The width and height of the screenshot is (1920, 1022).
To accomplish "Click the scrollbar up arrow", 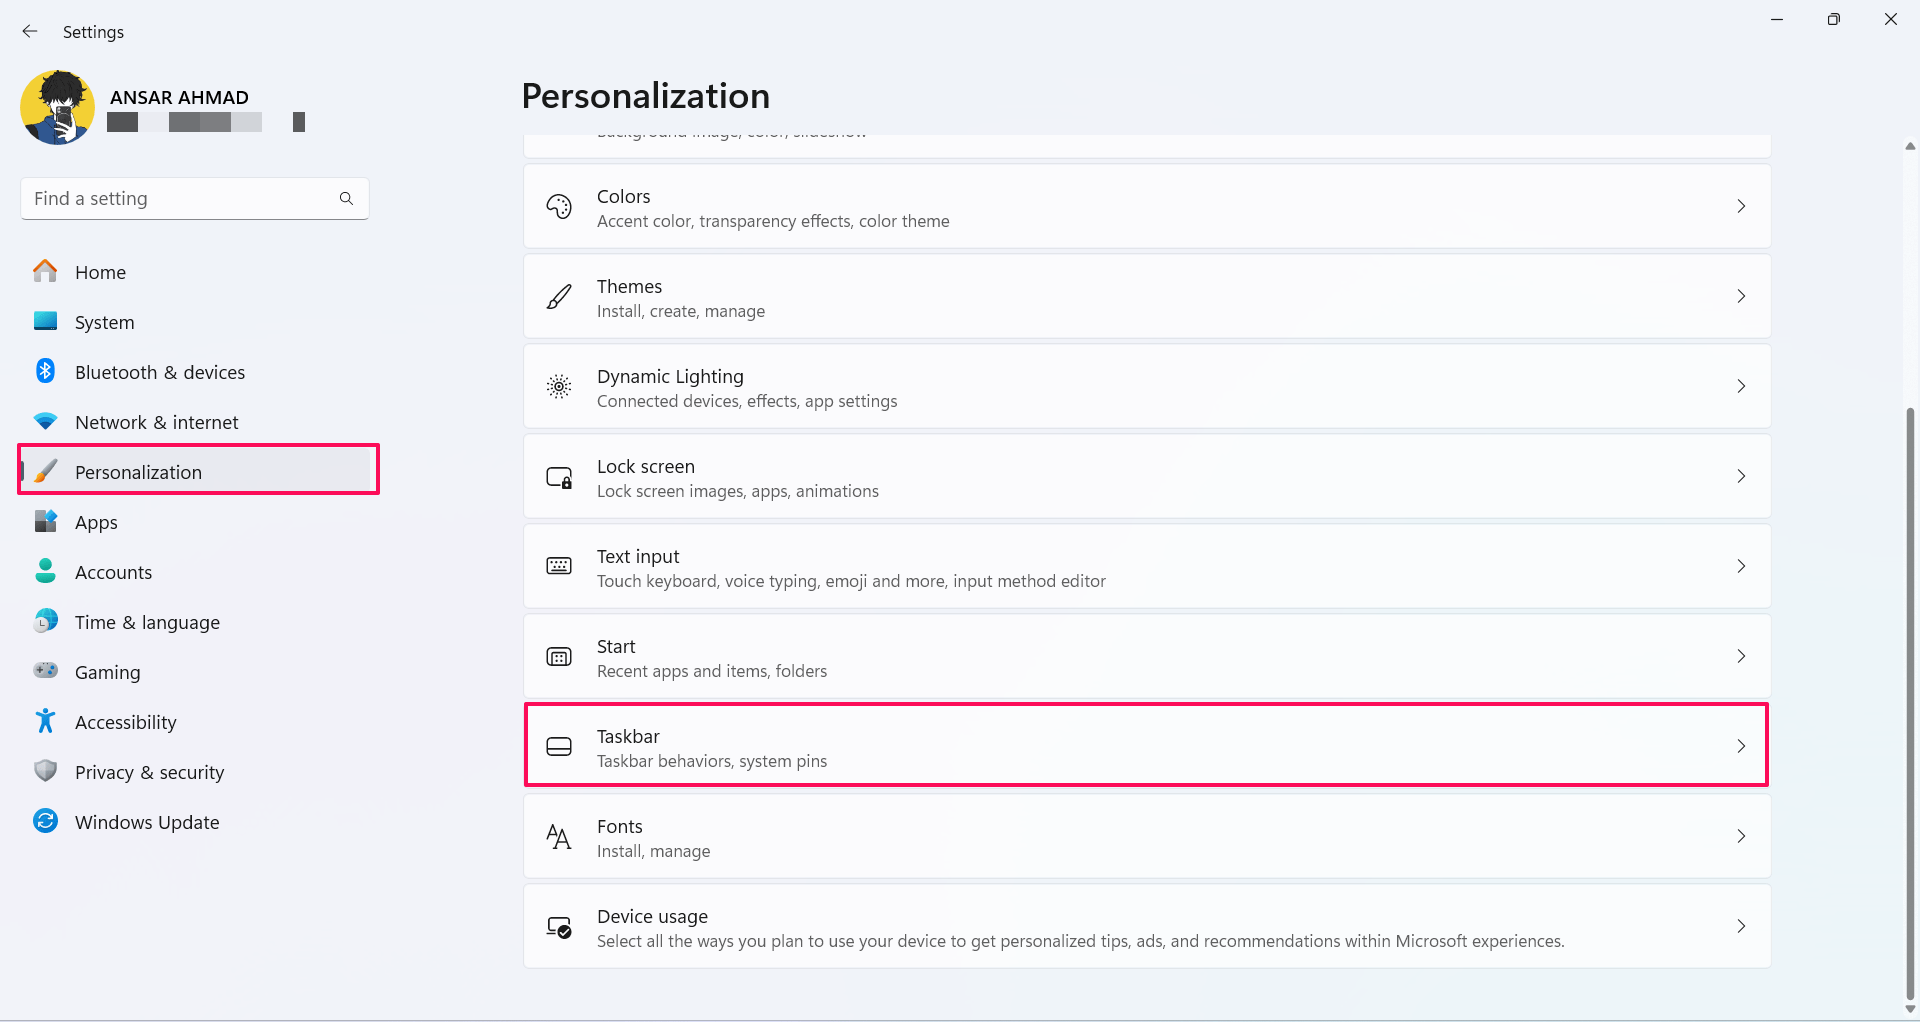I will (1910, 146).
